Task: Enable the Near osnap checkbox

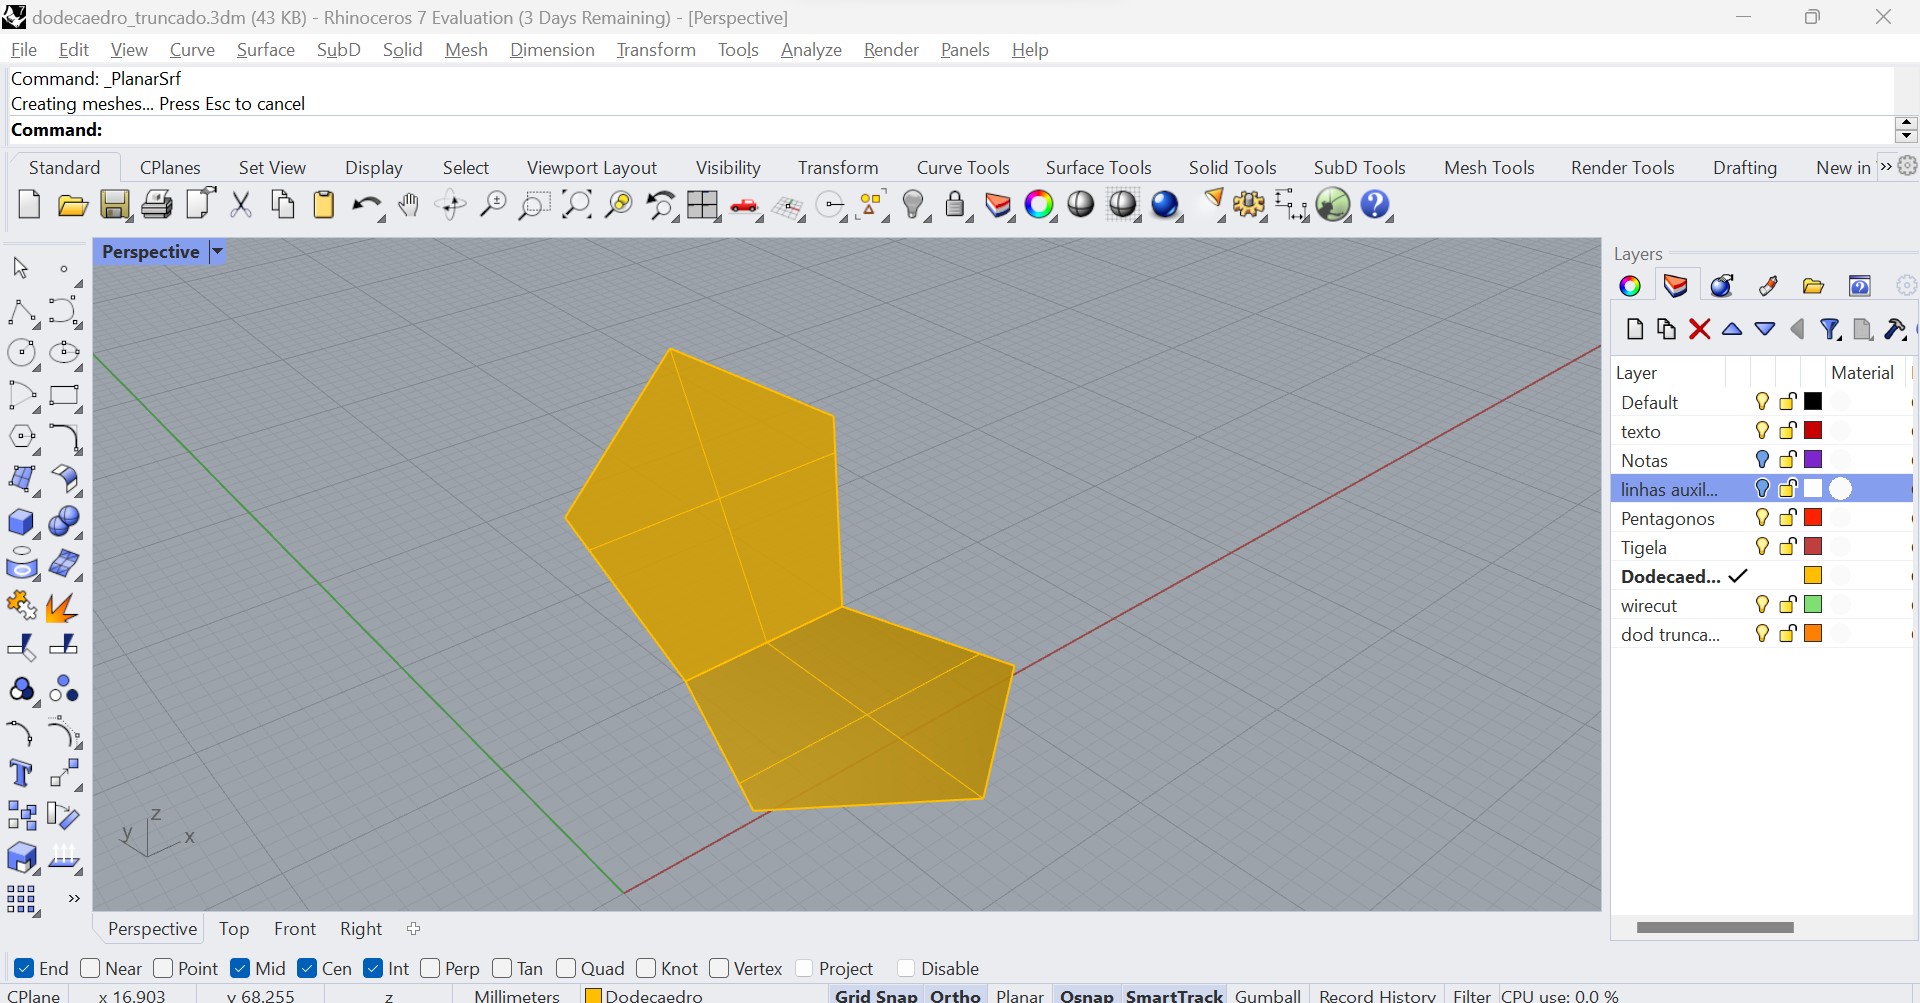Action: [90, 968]
